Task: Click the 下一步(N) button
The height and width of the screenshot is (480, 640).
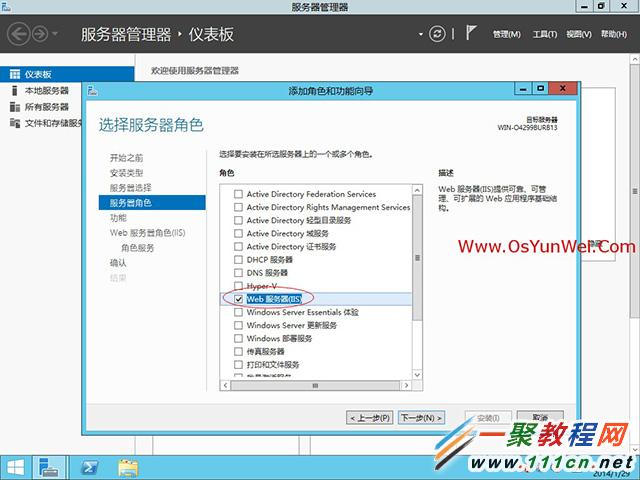Action: [x=421, y=418]
